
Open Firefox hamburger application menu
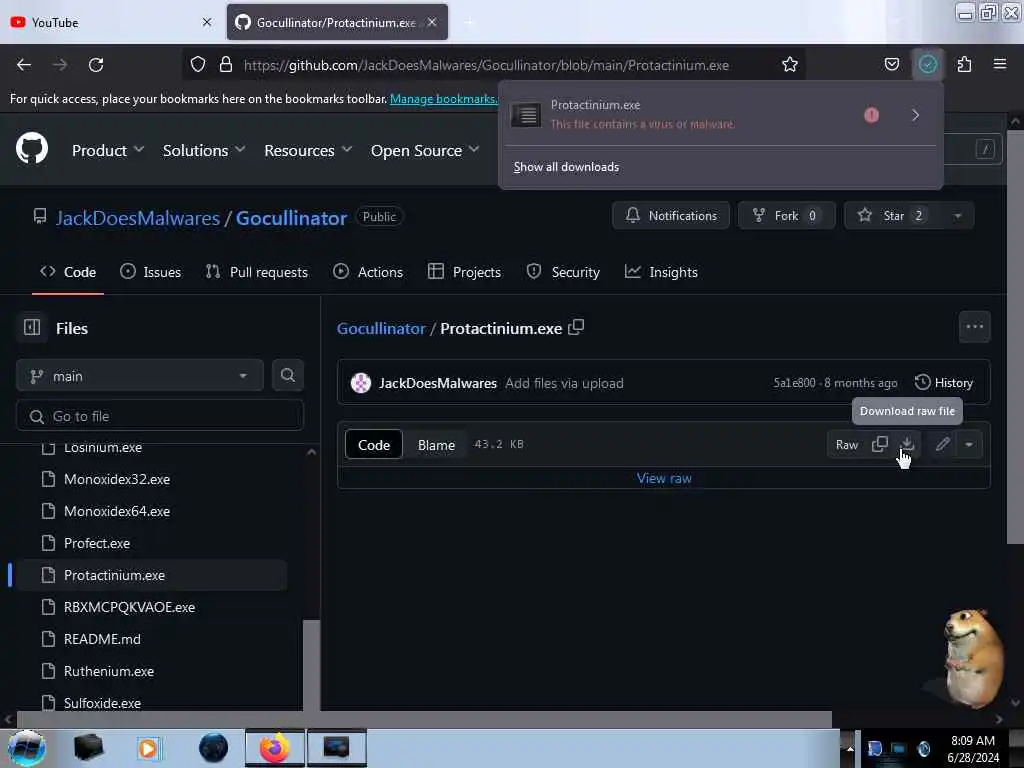coord(999,64)
